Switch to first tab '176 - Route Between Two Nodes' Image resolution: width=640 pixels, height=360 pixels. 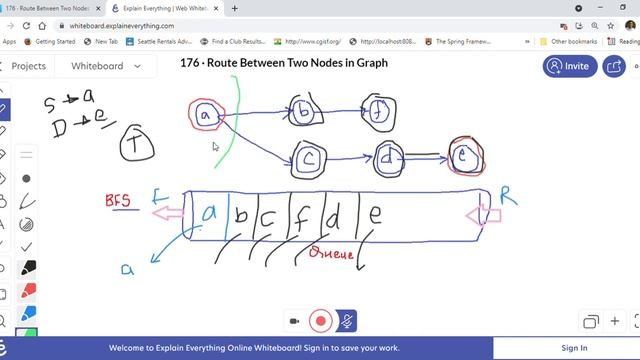(48, 8)
